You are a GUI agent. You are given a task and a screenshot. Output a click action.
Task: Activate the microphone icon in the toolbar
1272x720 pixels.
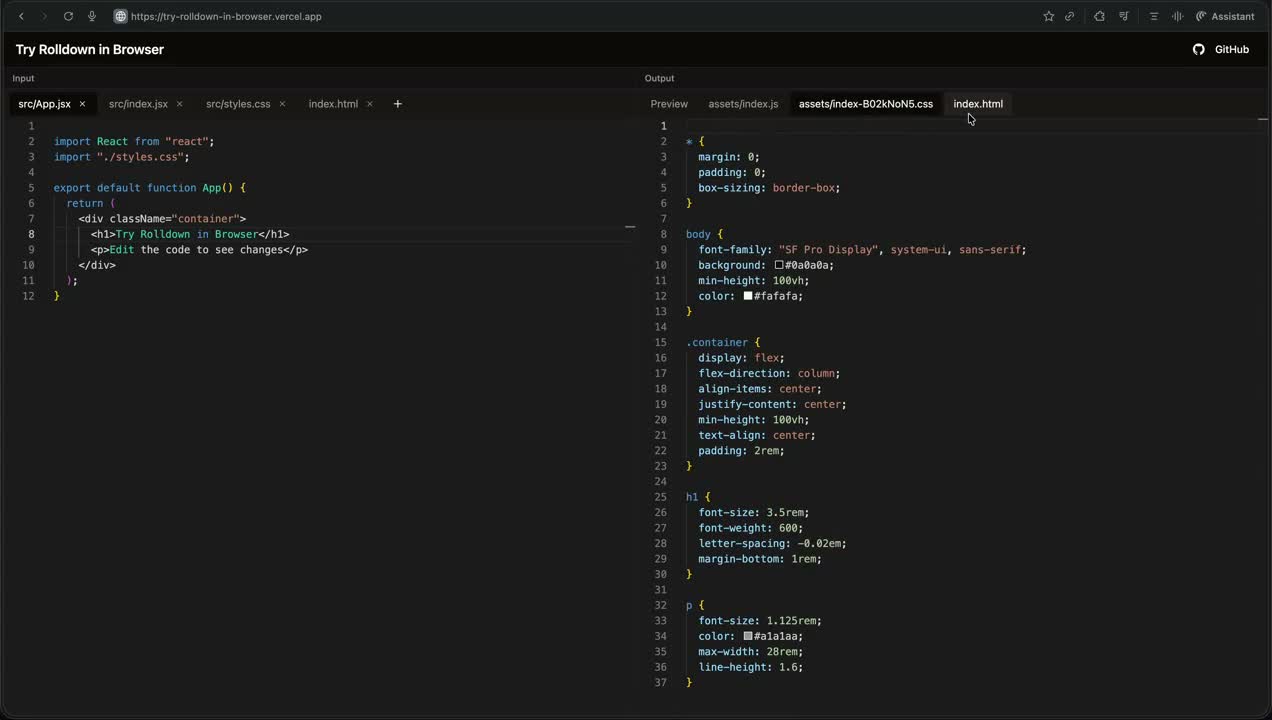click(92, 16)
